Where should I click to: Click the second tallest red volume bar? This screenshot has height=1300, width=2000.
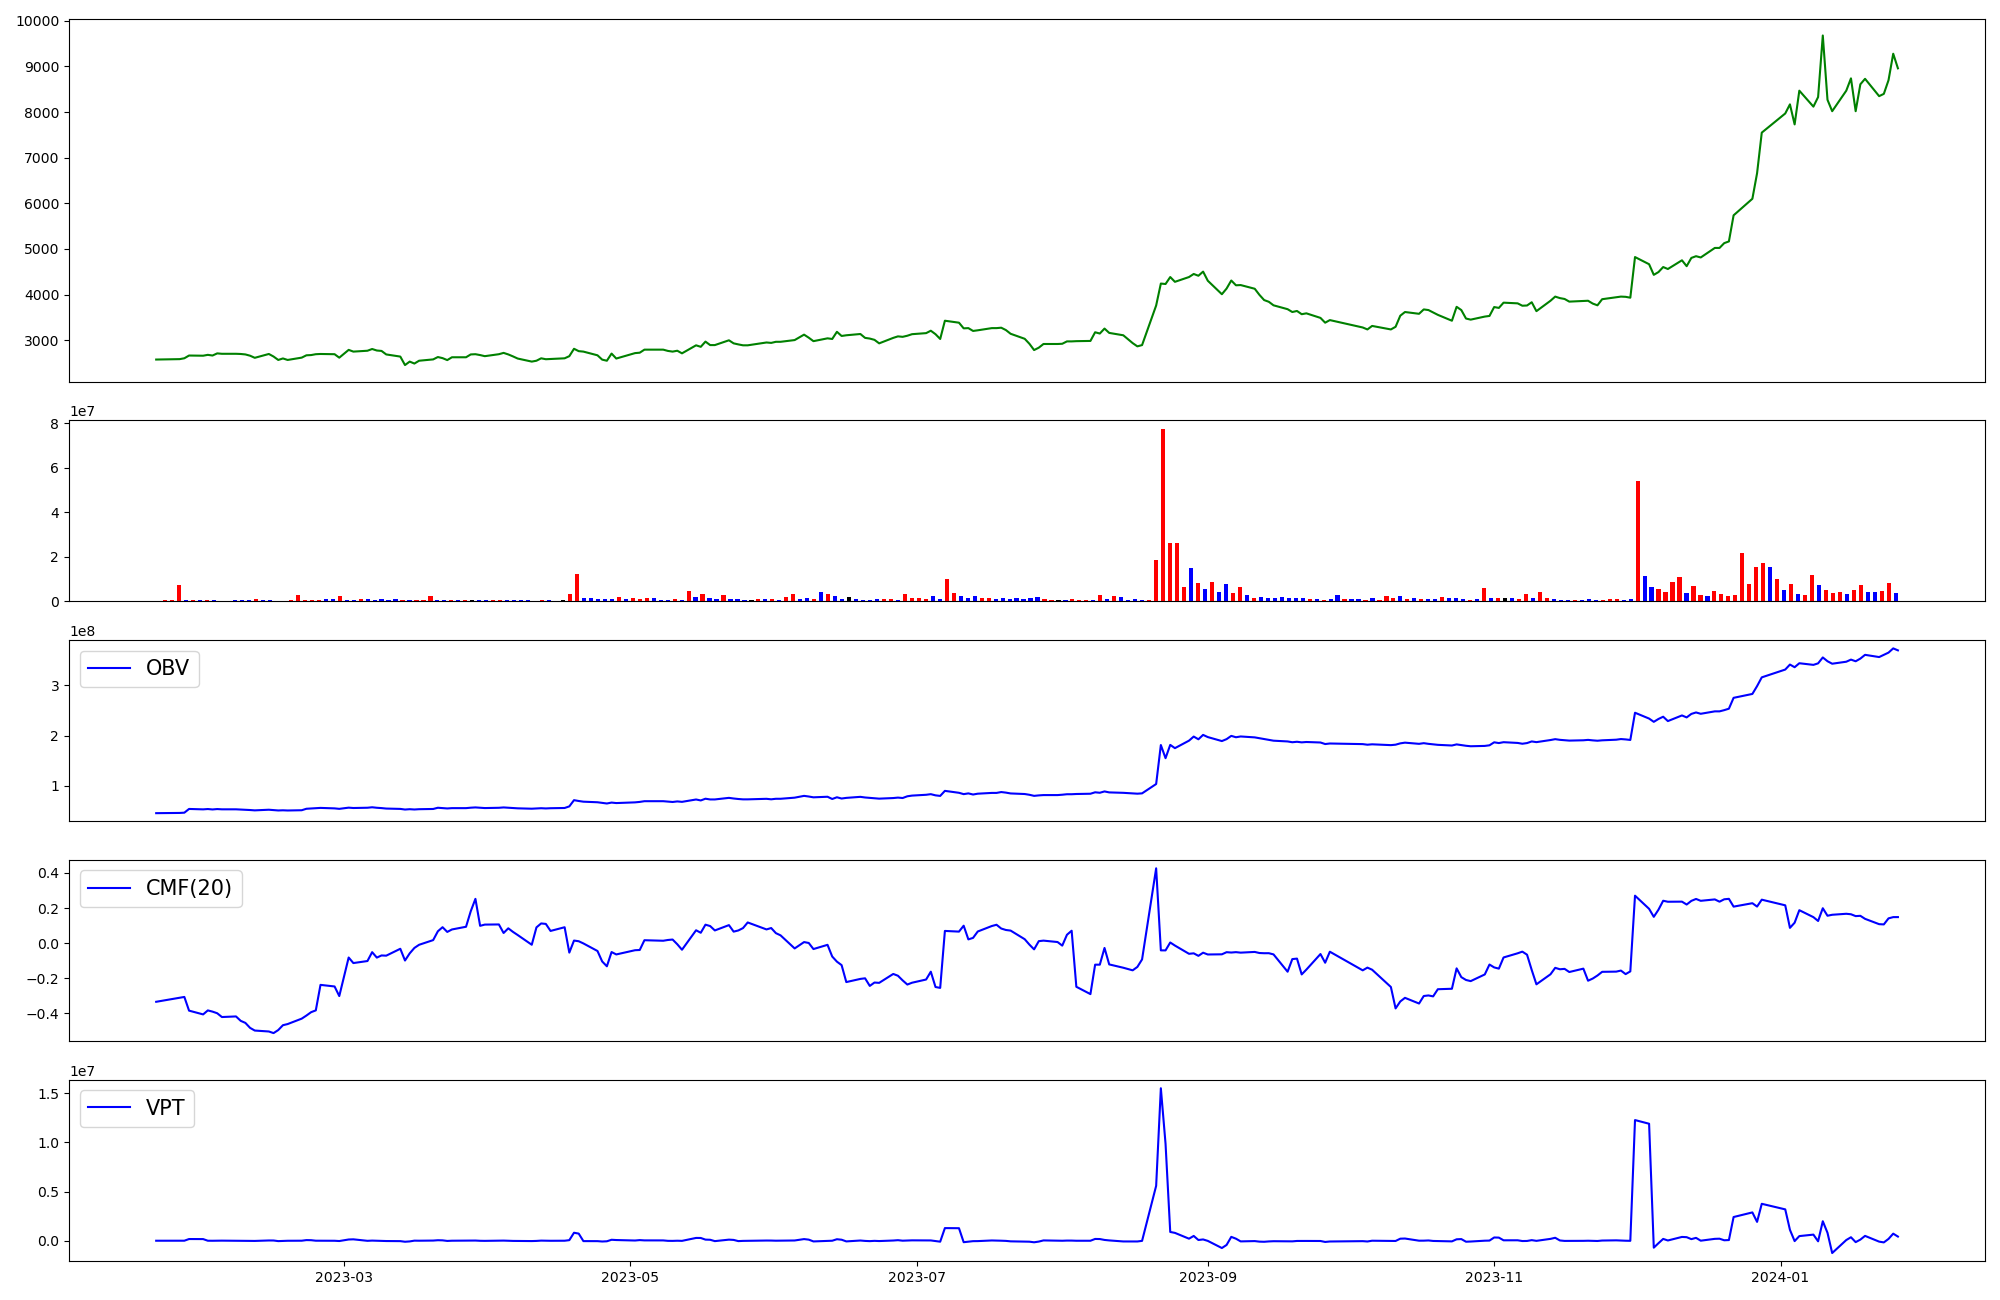(1638, 541)
